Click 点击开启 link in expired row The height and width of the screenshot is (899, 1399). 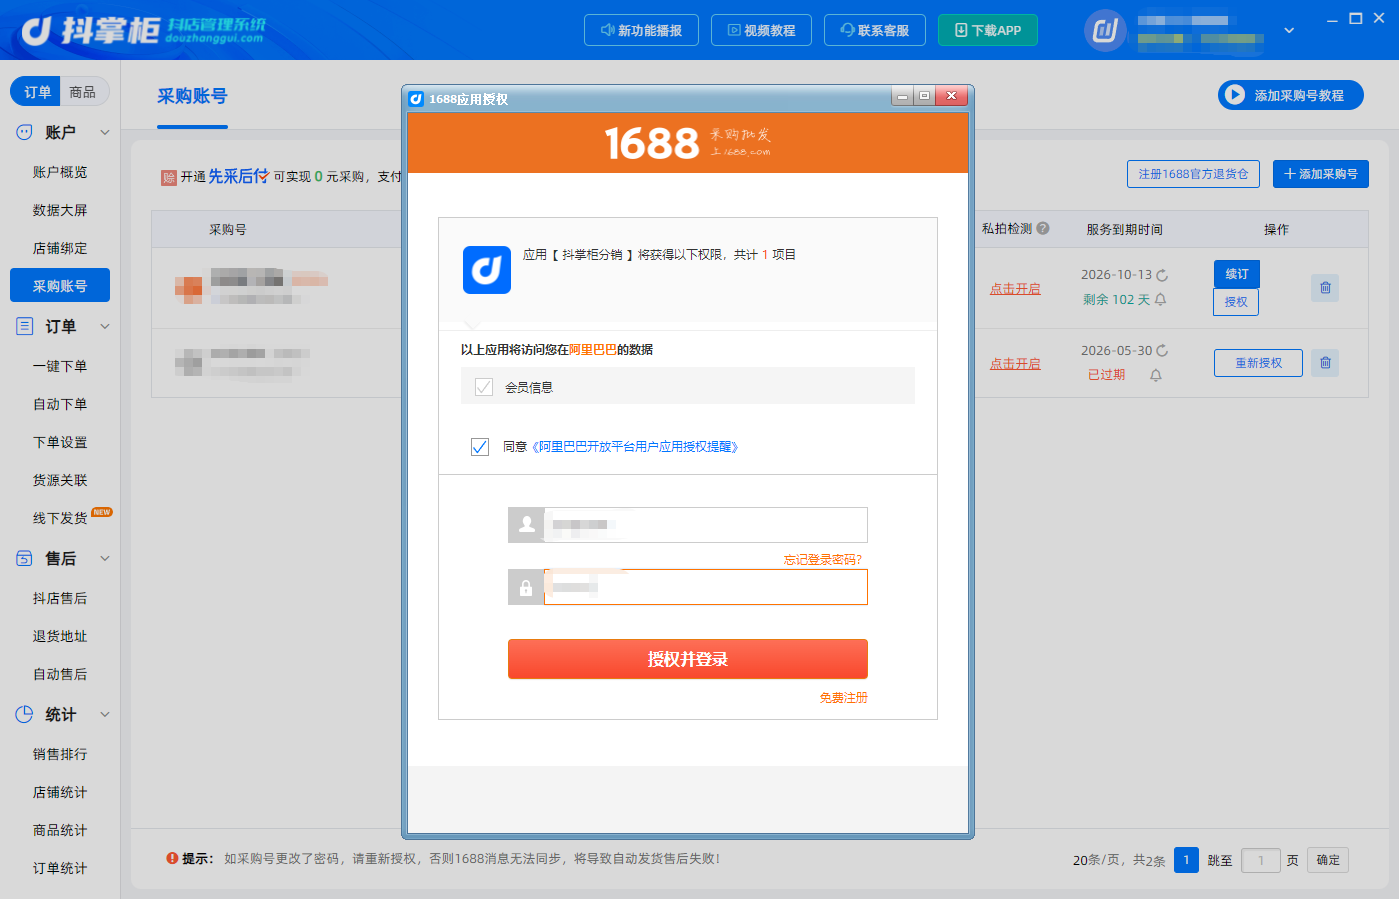(x=1015, y=363)
